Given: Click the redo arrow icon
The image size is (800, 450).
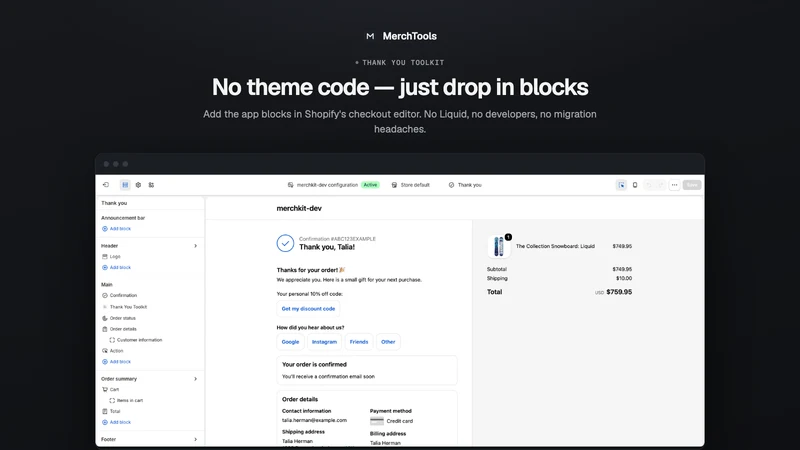Looking at the screenshot, I should 661,185.
